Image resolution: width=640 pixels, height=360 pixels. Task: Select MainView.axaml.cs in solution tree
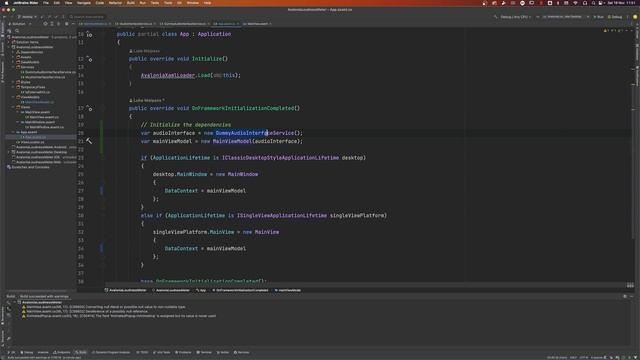[42, 117]
